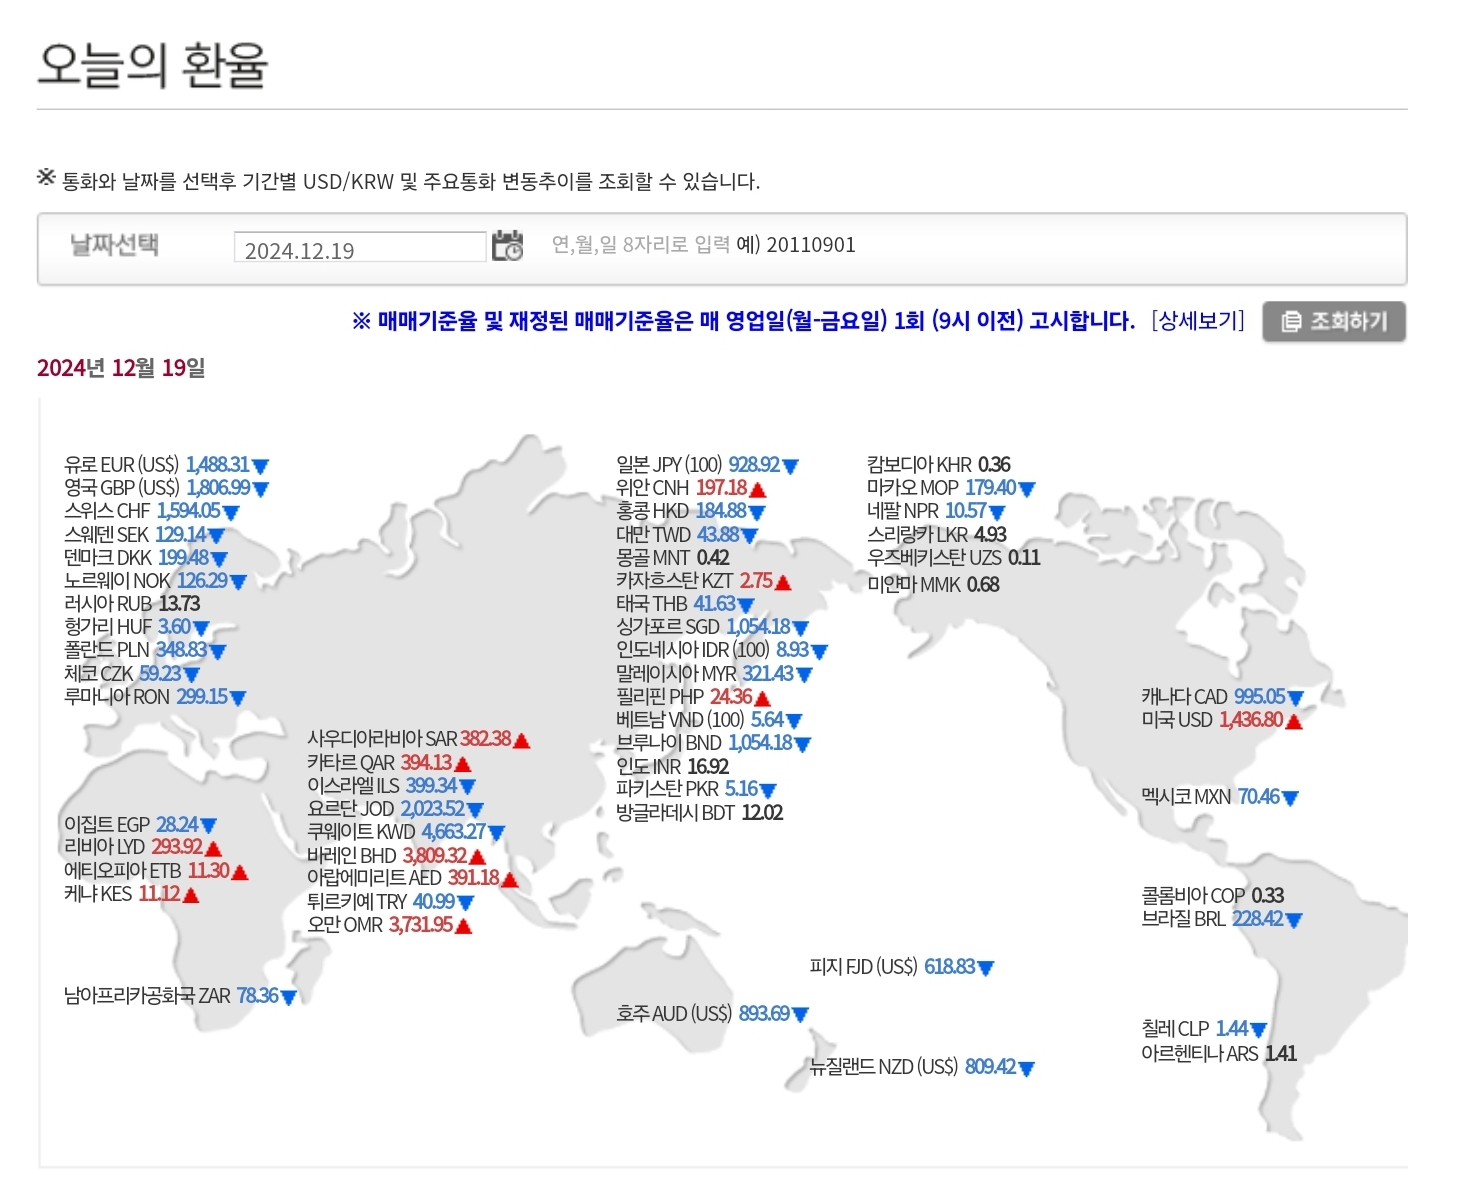Image resolution: width=1462 pixels, height=1195 pixels.
Task: Select the 아랍에미리트 AED rate 391.18
Action: [x=473, y=878]
